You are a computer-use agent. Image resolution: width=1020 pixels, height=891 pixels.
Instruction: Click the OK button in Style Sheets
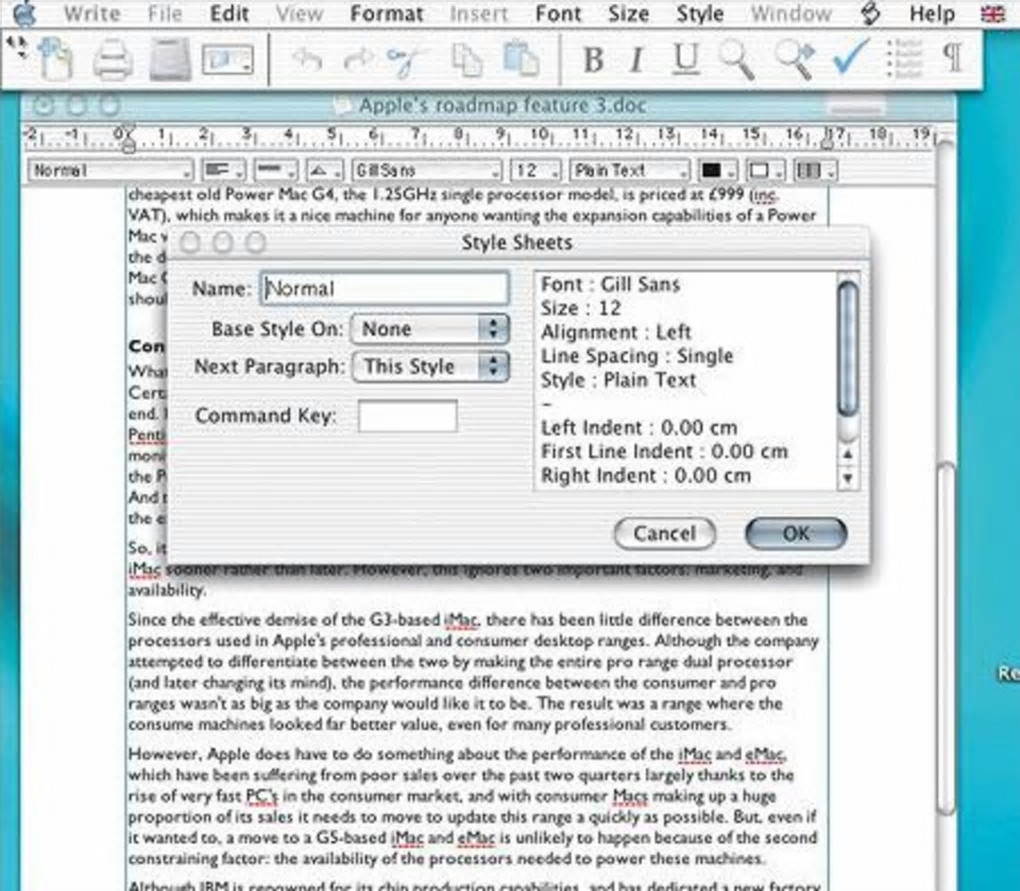tap(796, 533)
